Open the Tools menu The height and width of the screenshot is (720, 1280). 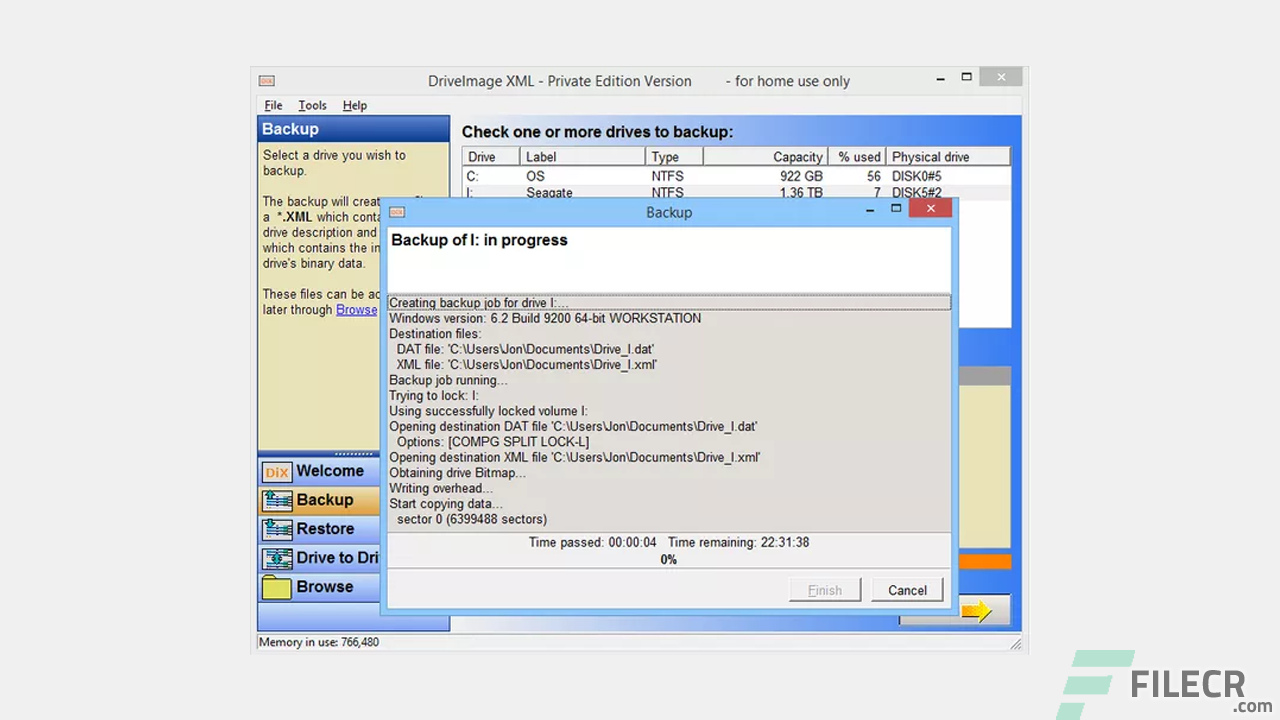point(312,105)
